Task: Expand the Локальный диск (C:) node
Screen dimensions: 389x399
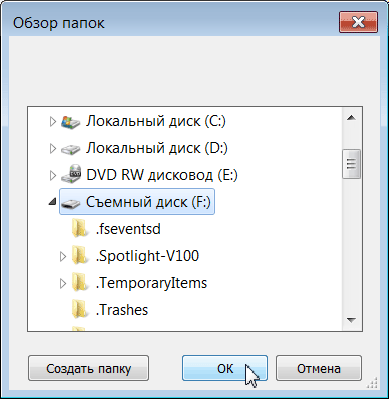Action: pyautogui.click(x=53, y=122)
